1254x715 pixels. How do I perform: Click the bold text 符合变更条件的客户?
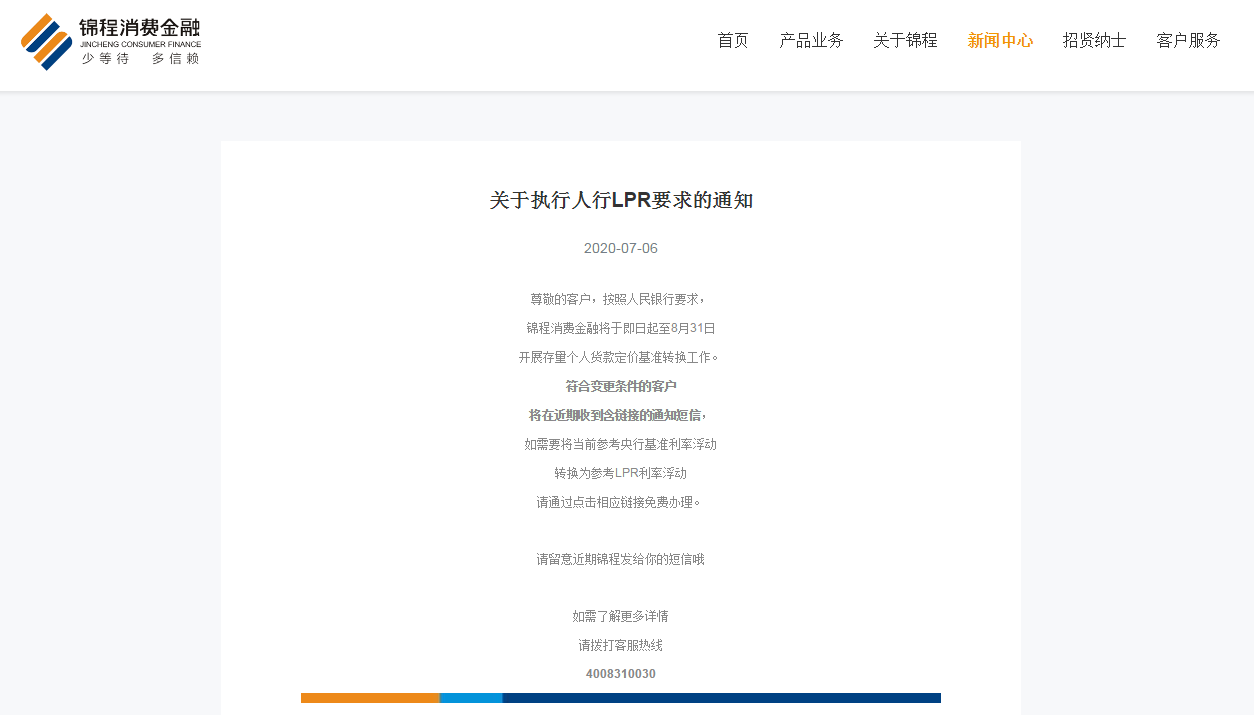(621, 386)
